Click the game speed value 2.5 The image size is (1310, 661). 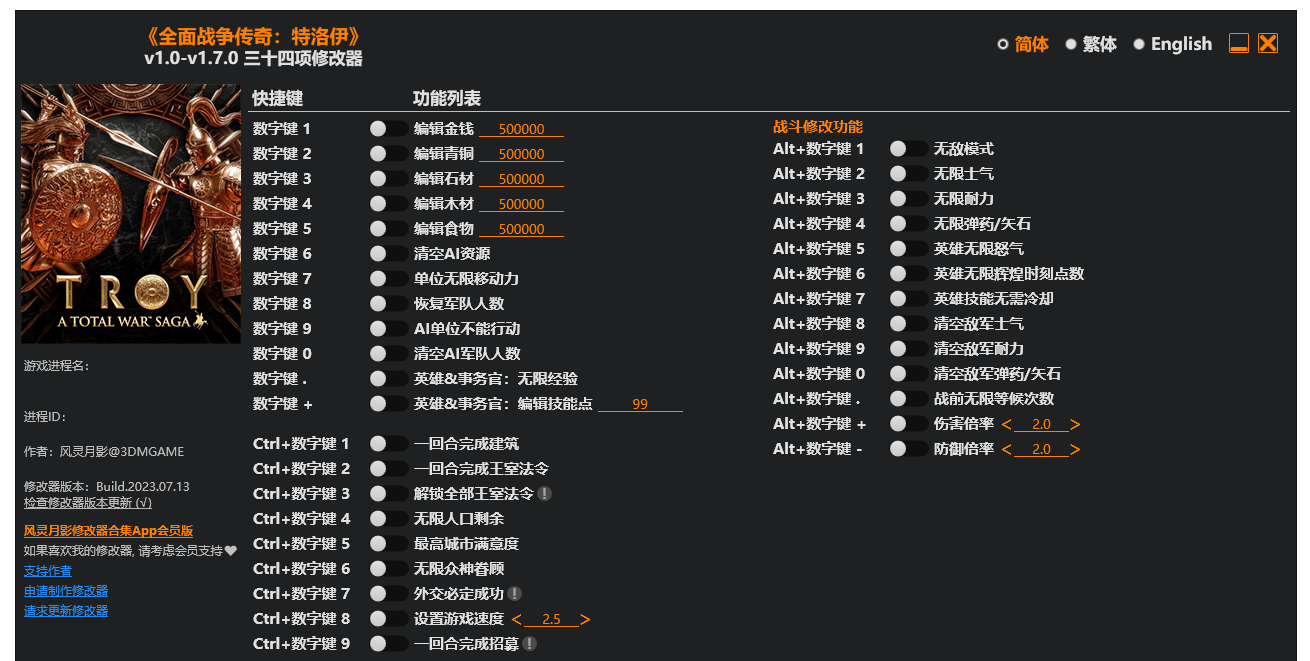[x=551, y=620]
